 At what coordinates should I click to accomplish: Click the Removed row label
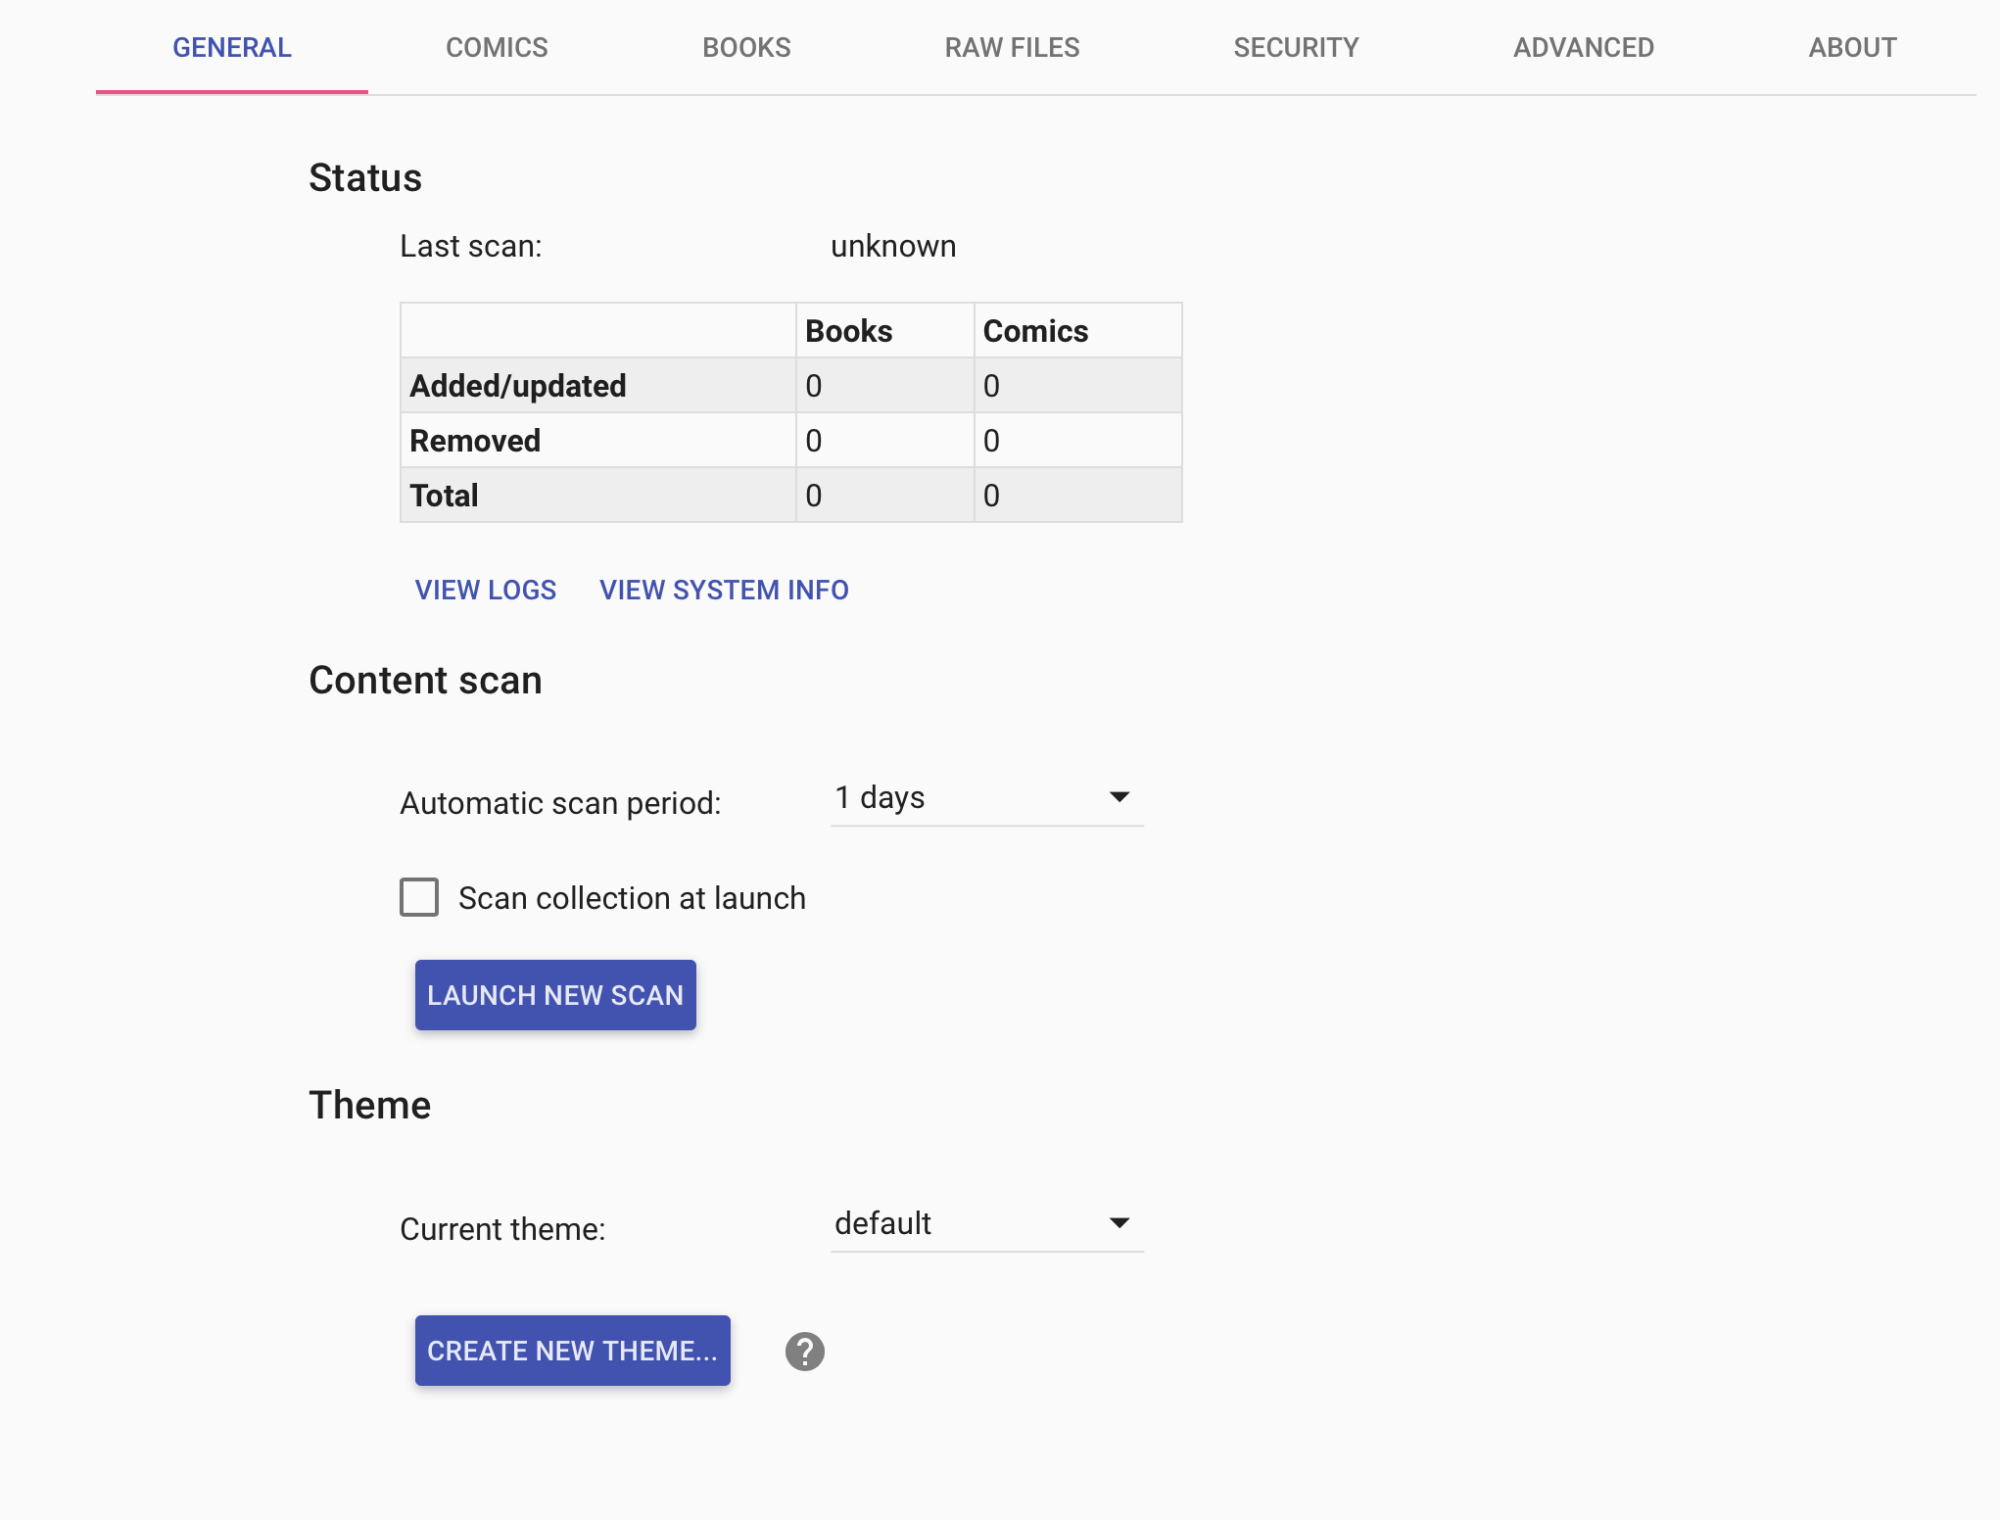(x=475, y=441)
